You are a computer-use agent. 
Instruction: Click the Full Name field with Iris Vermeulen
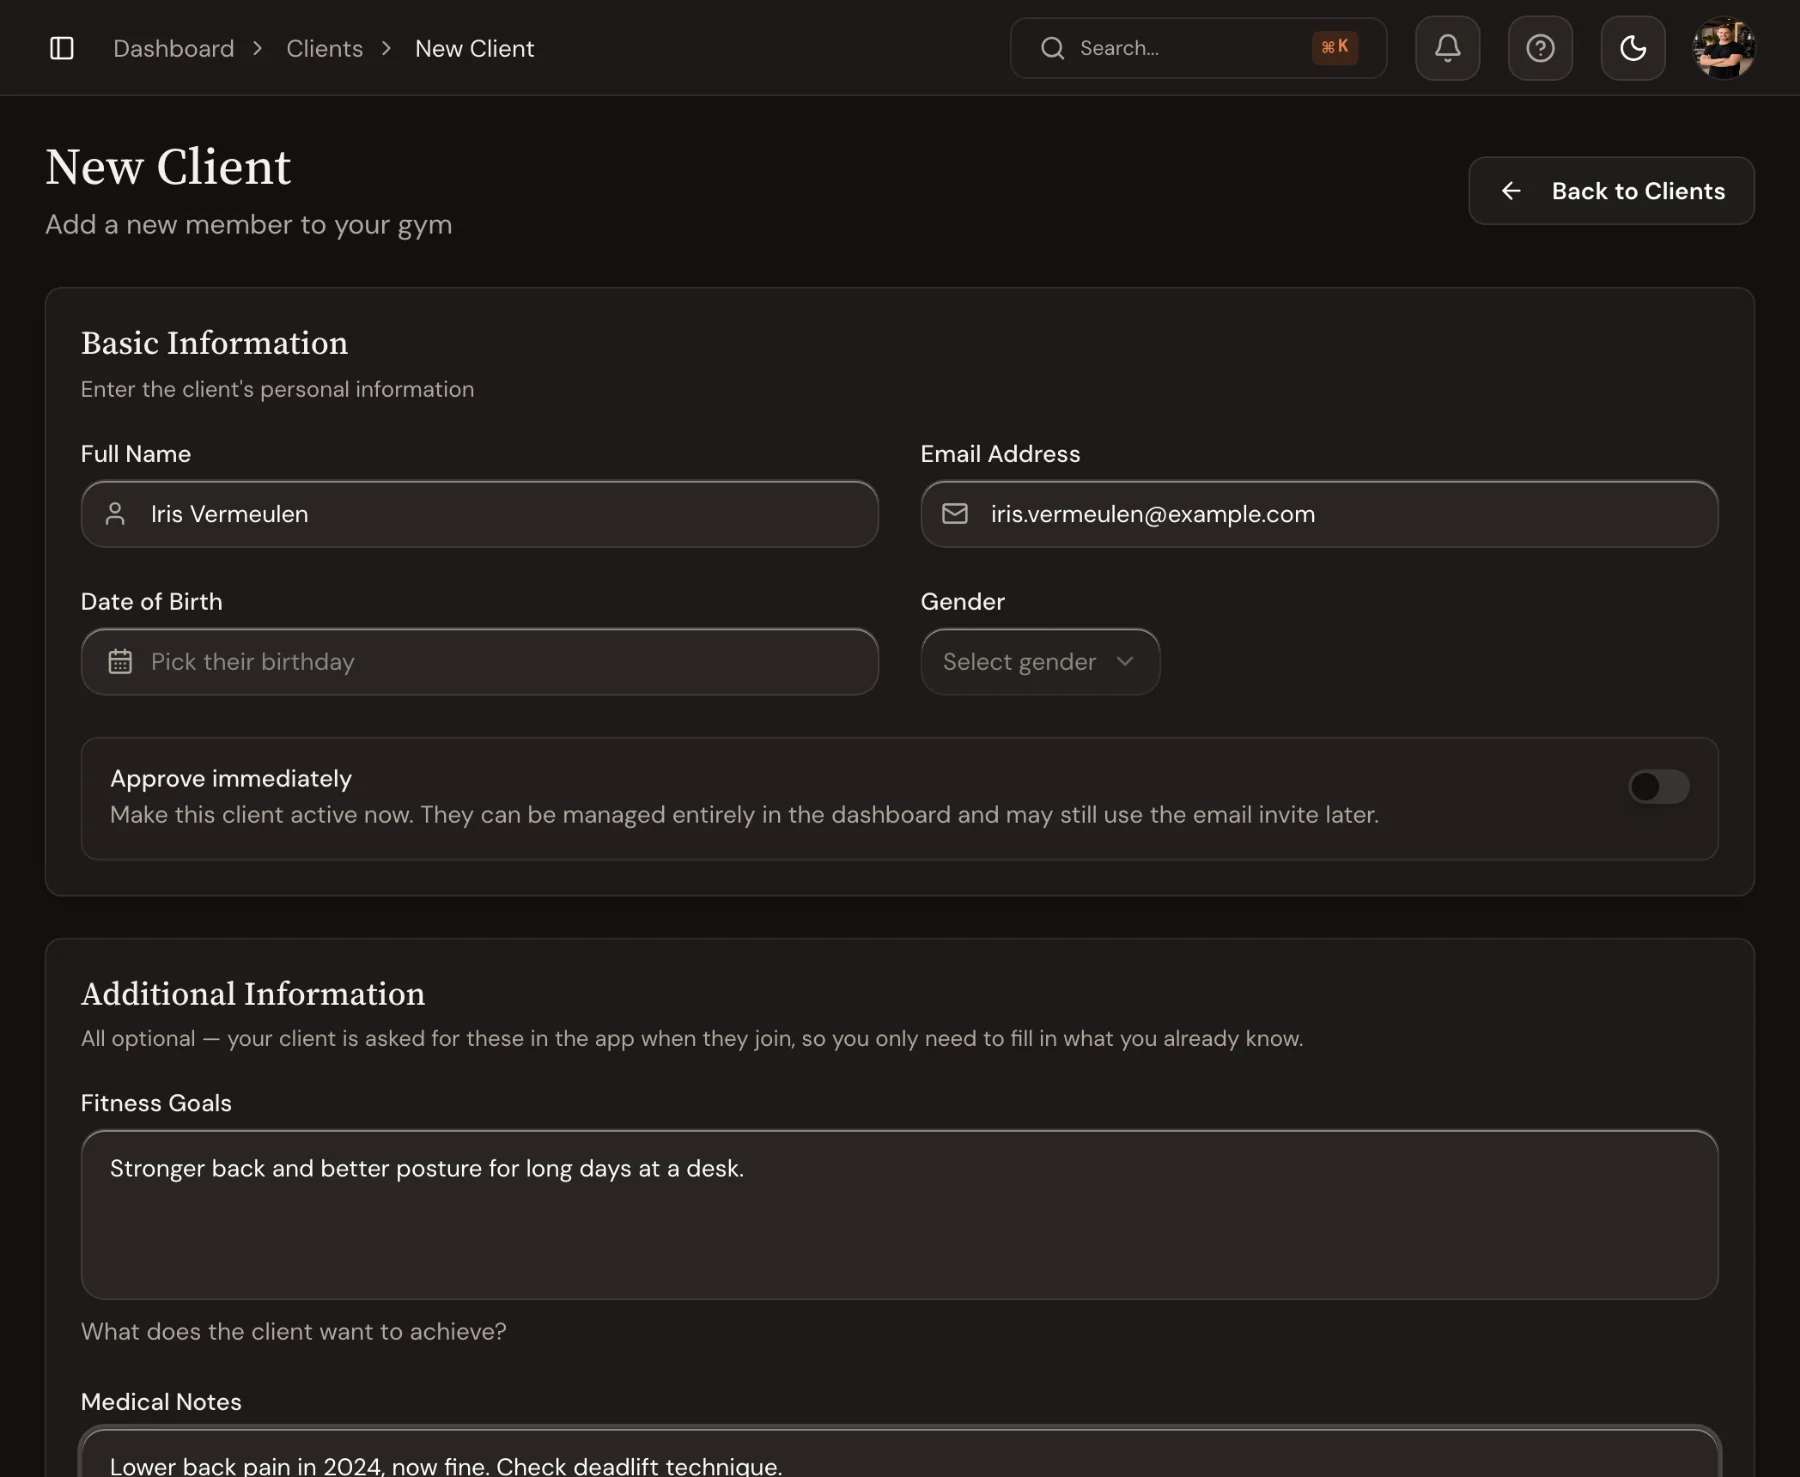(x=480, y=514)
